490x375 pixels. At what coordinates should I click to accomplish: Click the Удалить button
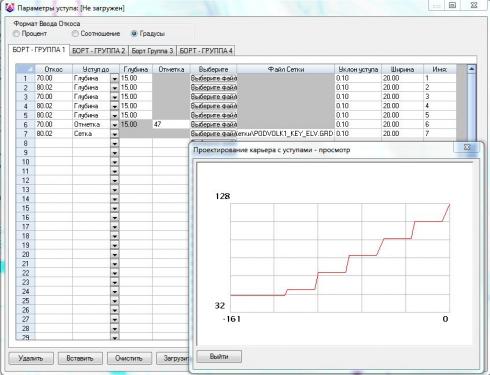click(x=31, y=358)
